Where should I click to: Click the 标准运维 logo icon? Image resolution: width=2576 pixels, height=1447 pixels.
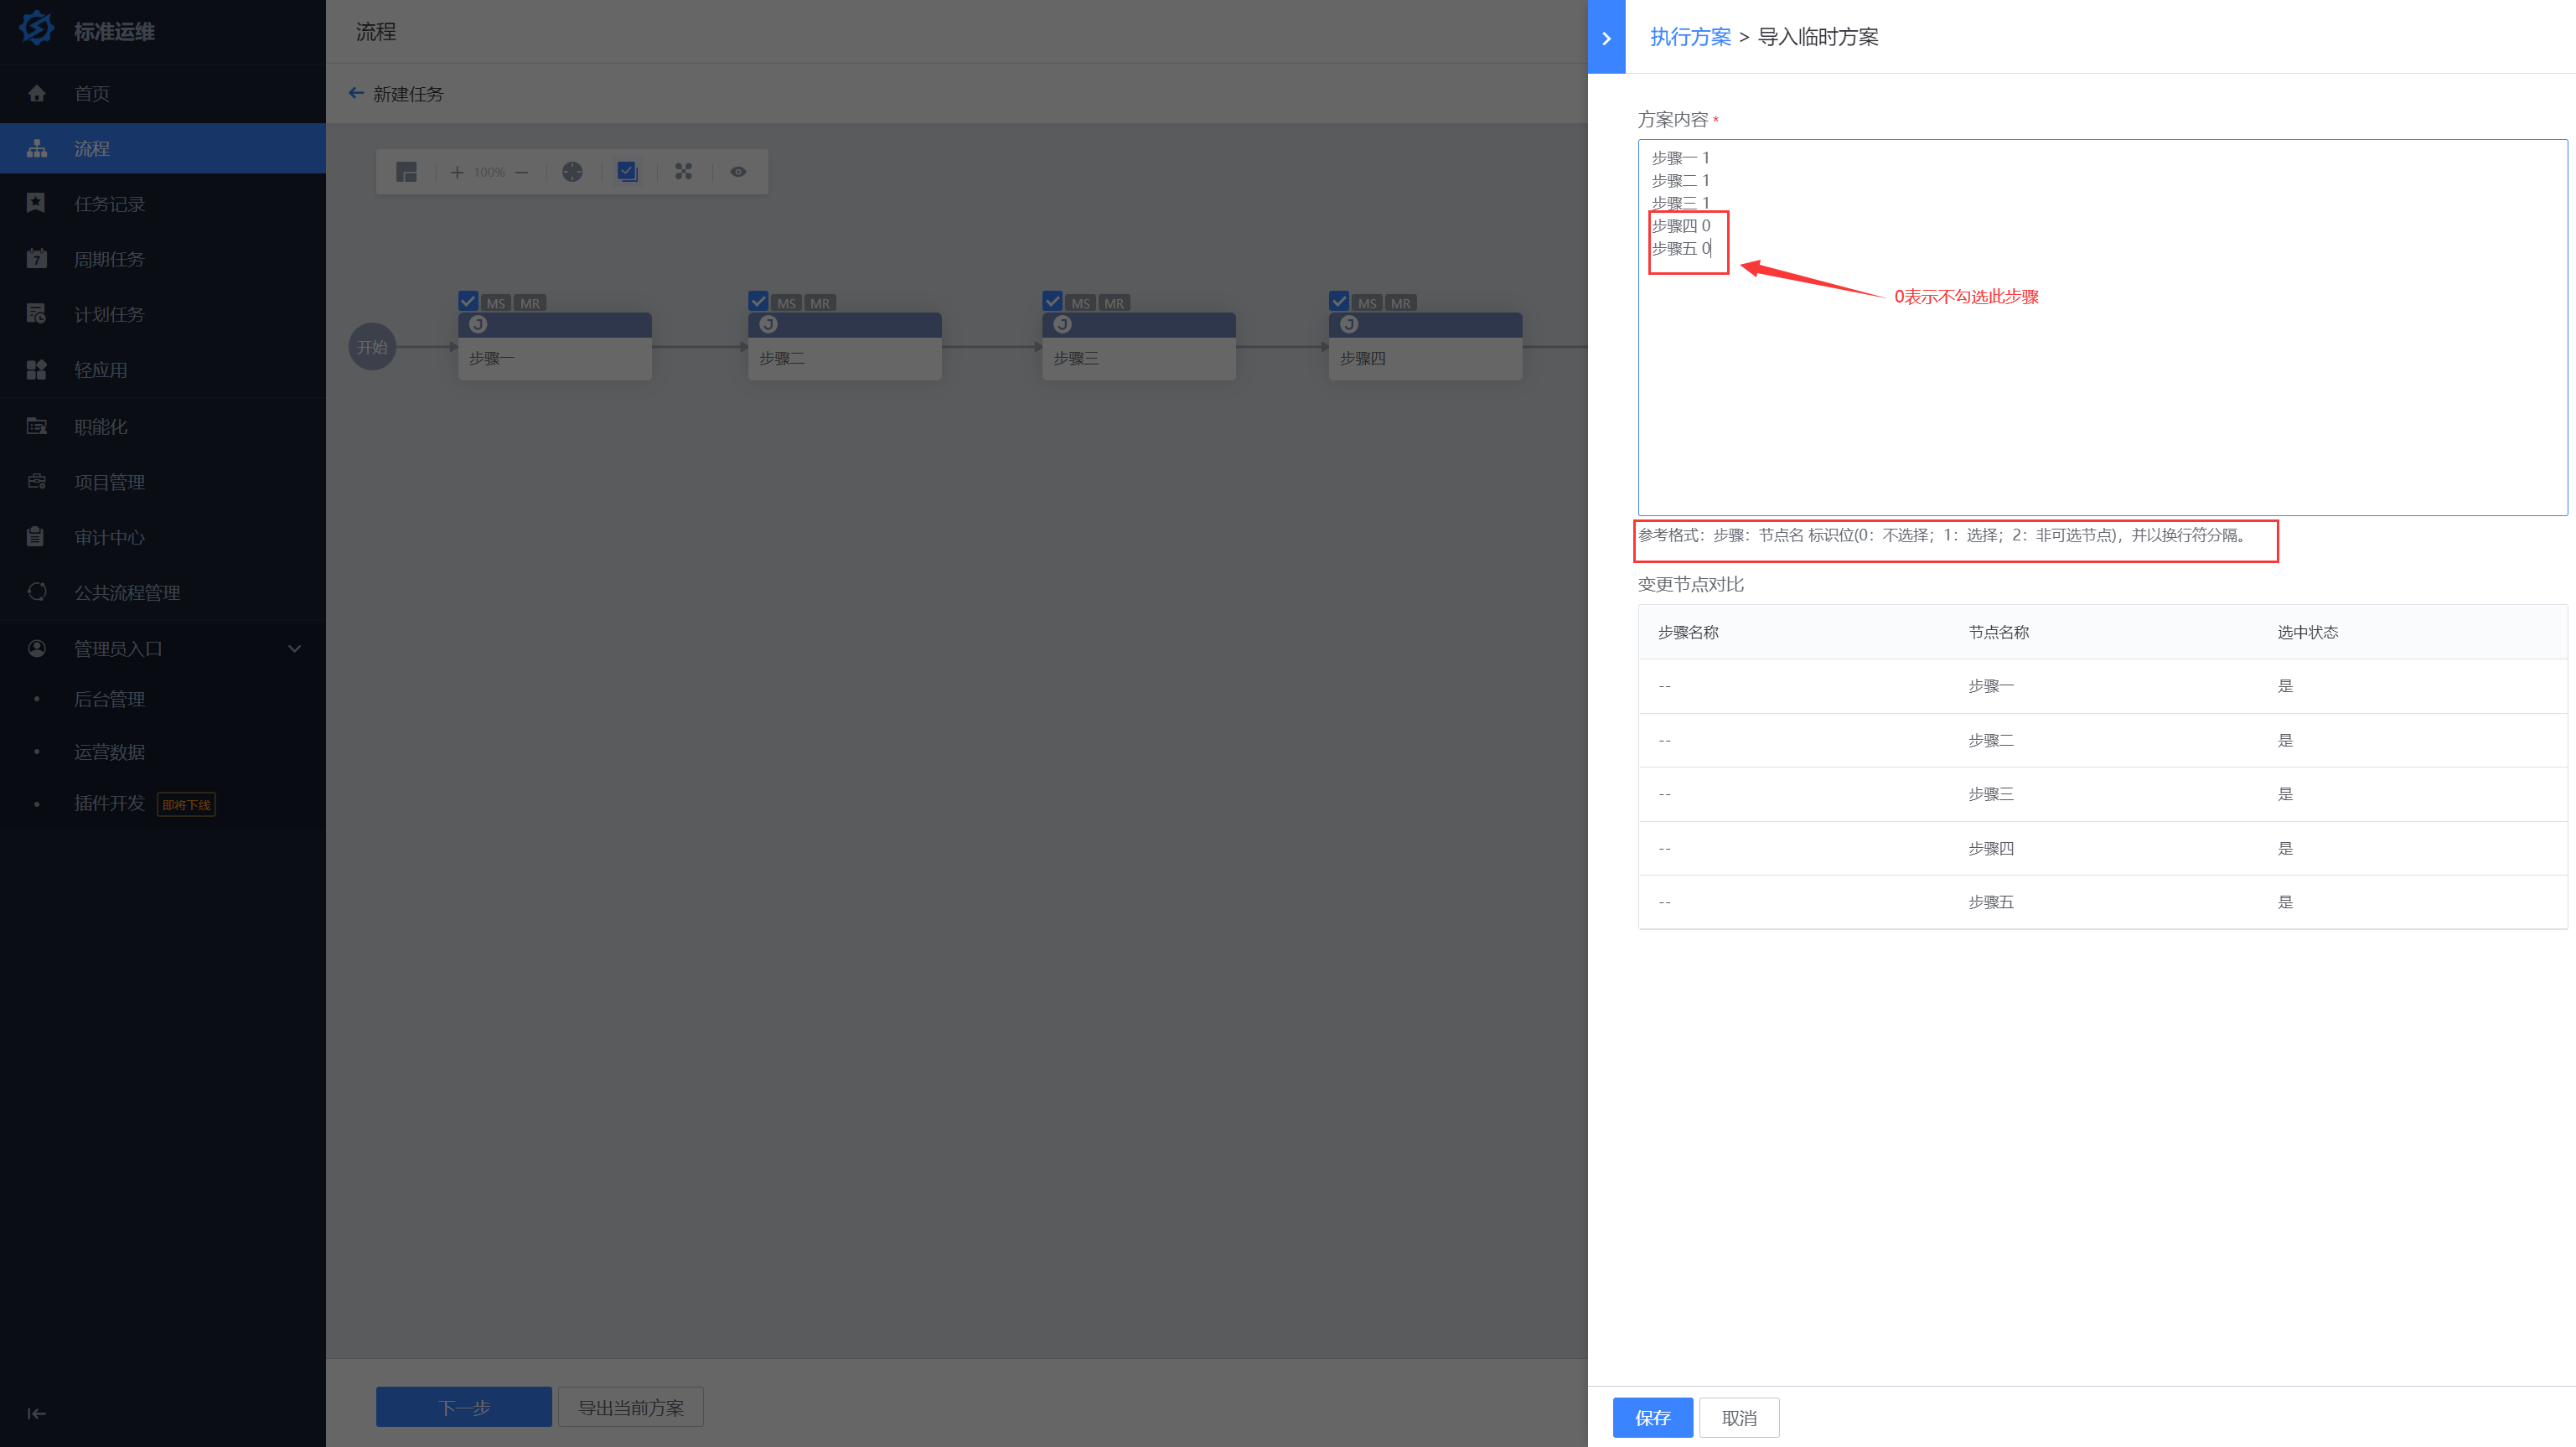[37, 29]
